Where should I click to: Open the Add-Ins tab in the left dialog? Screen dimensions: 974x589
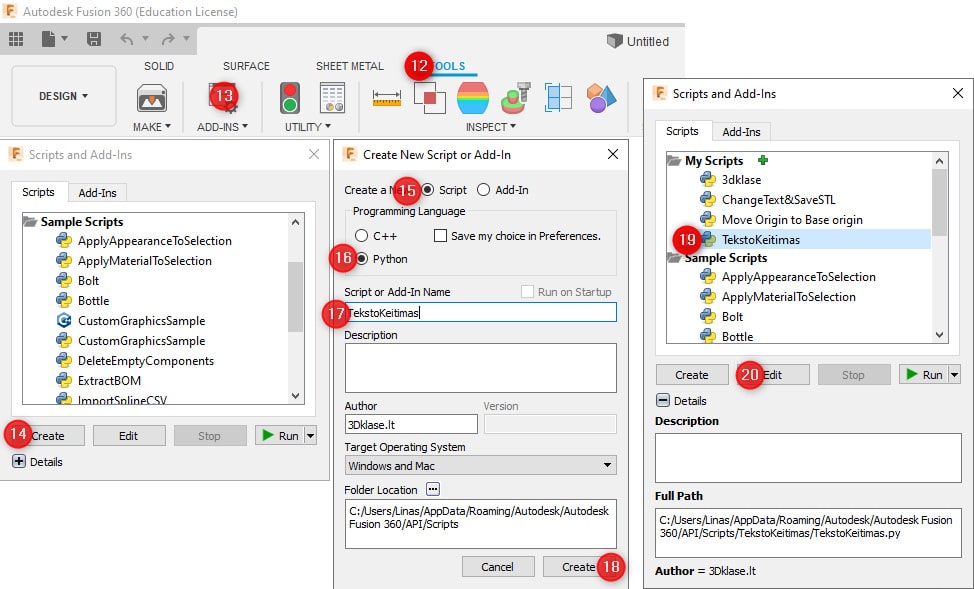(x=98, y=193)
